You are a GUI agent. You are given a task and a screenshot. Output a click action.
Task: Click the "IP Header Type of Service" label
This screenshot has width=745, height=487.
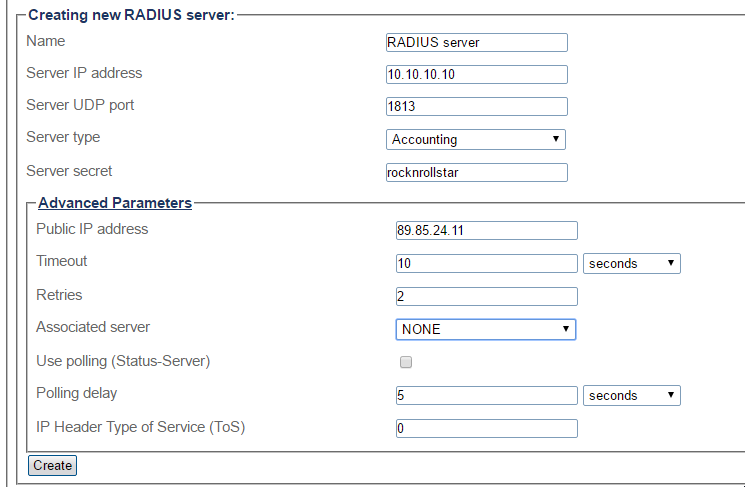[140, 427]
